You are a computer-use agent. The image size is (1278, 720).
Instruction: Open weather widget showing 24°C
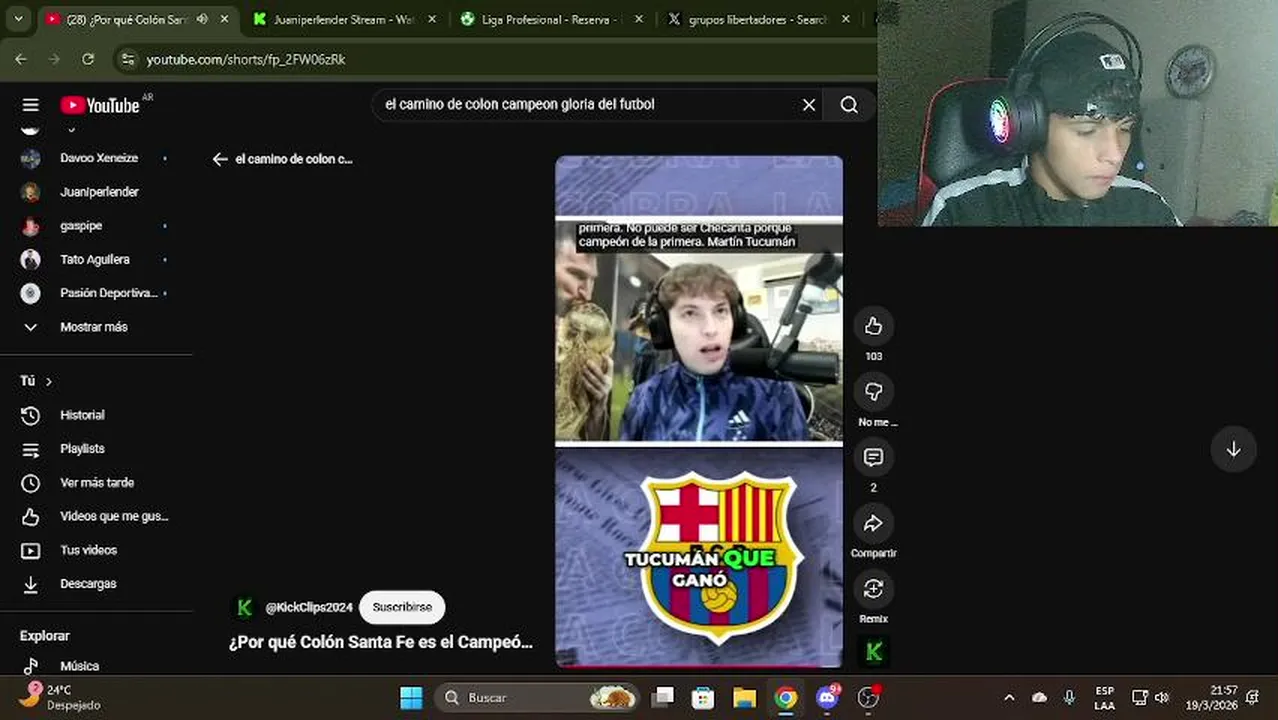(60, 697)
